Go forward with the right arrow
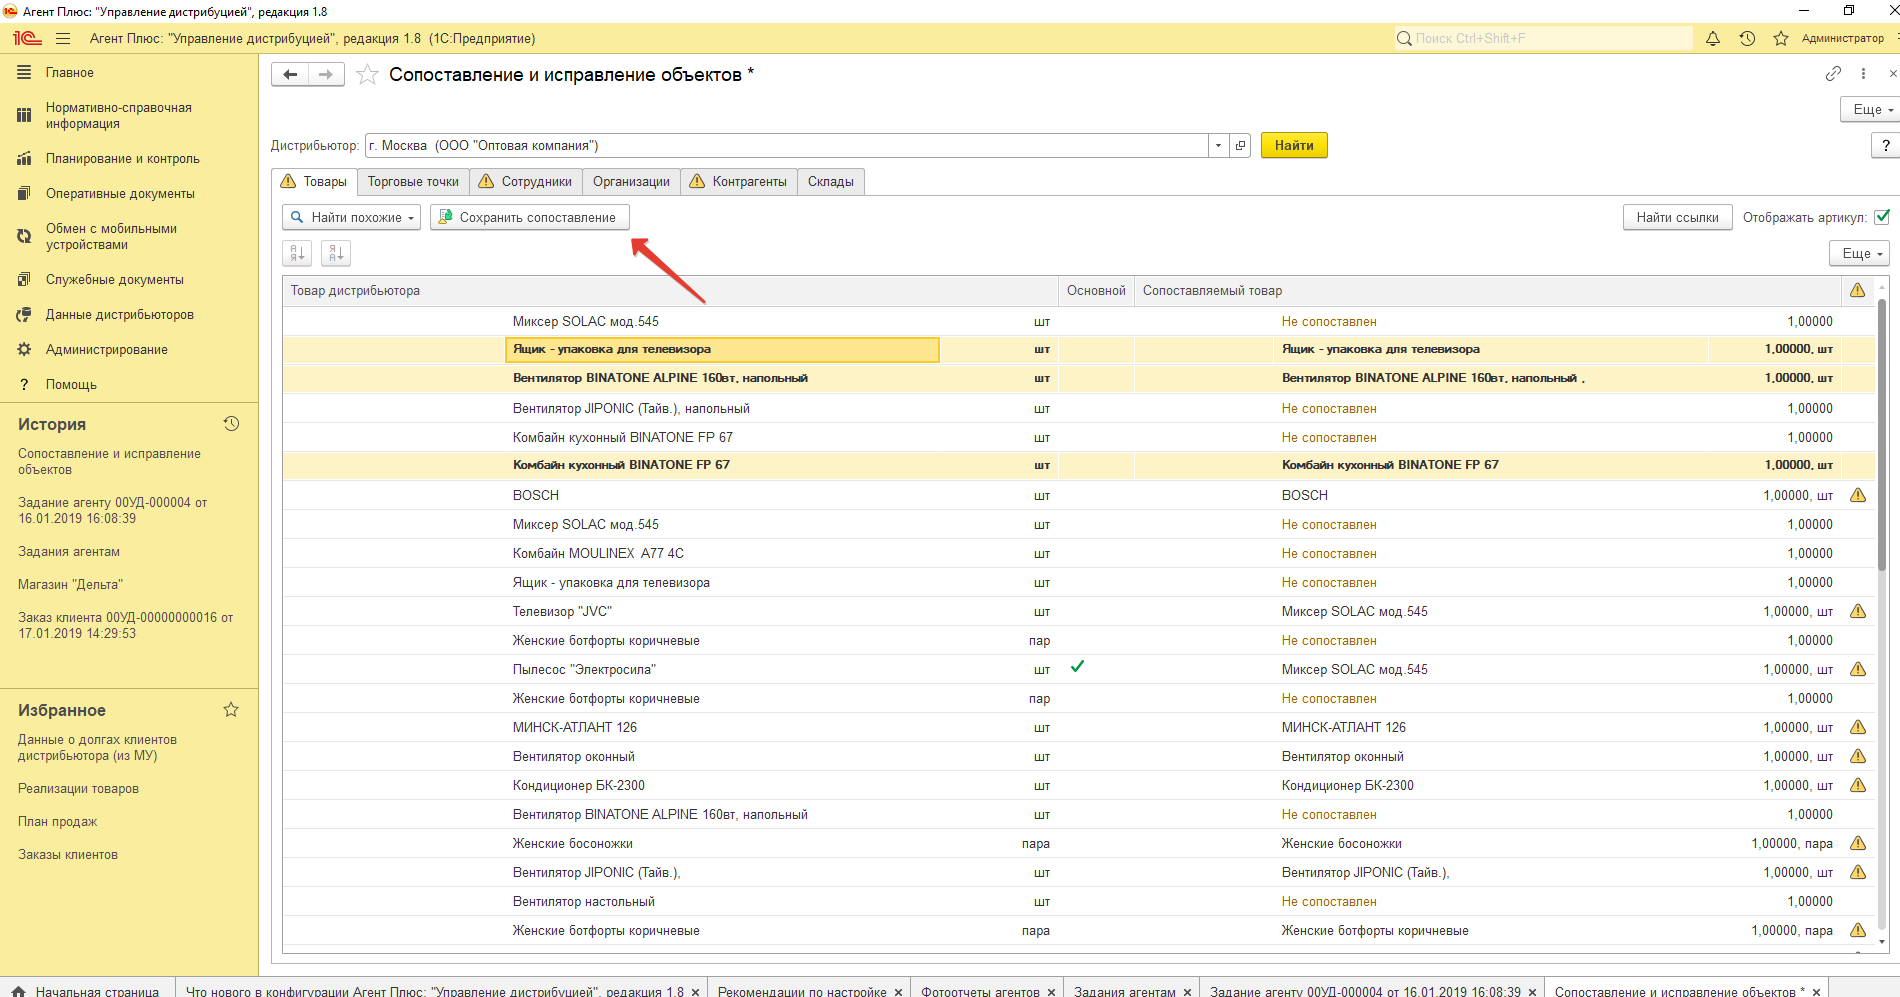 326,74
